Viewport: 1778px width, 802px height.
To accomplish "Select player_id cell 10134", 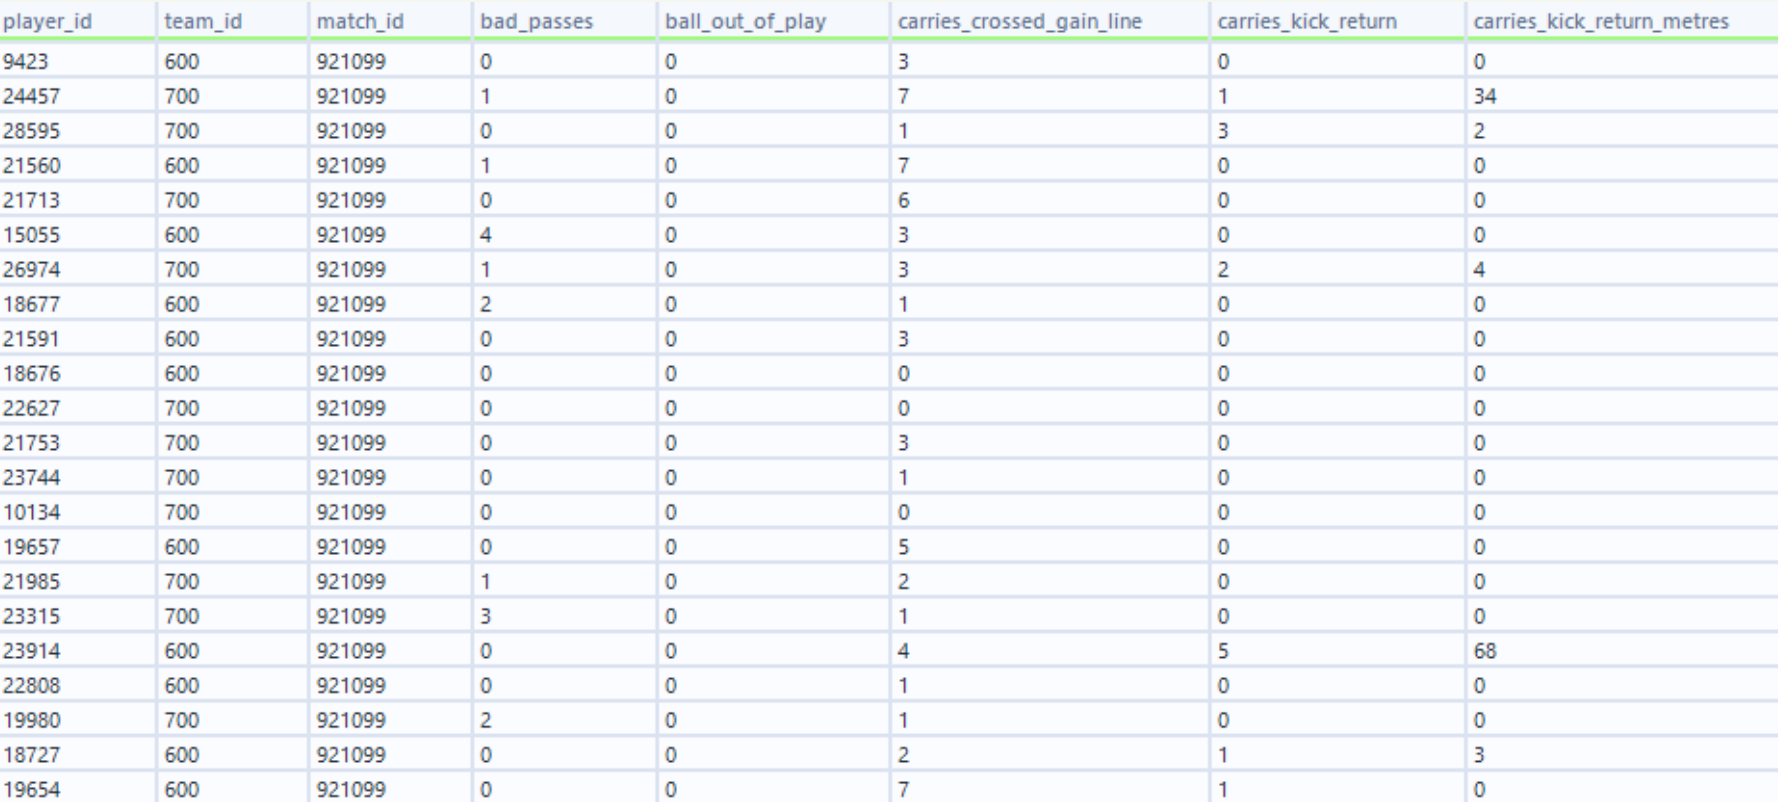I will [x=77, y=512].
